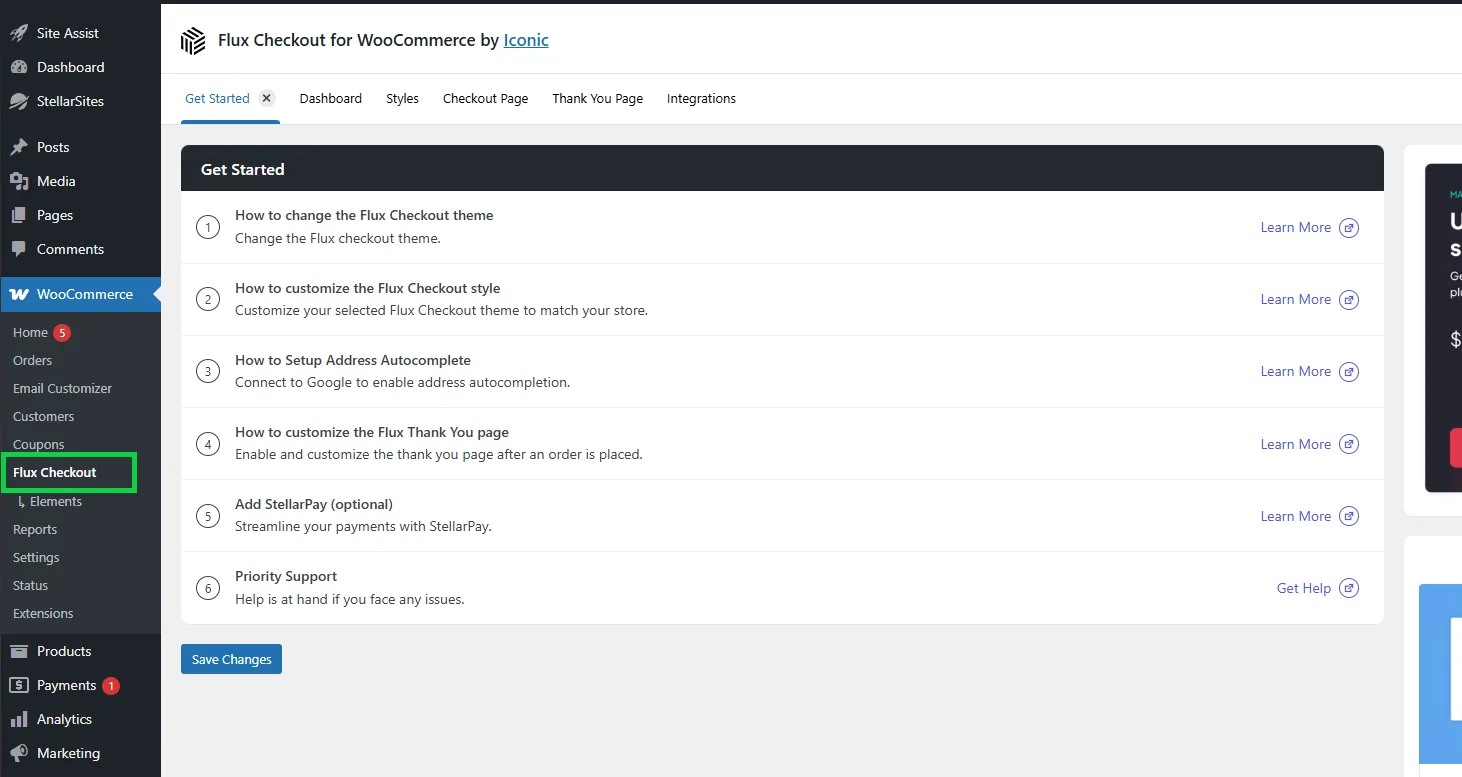This screenshot has height=777, width=1462.
Task: Click the Marketing megaphone icon
Action: [18, 753]
